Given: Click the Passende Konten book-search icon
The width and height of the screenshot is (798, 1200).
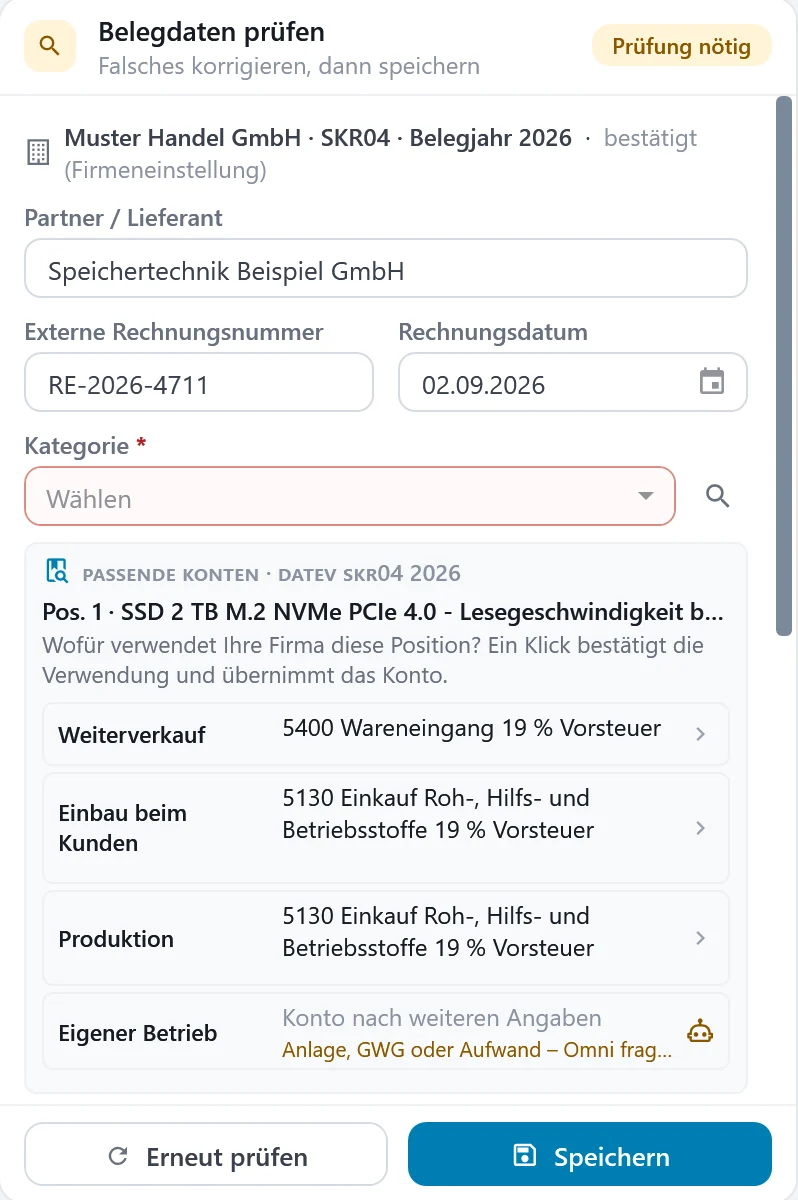Looking at the screenshot, I should 57,571.
